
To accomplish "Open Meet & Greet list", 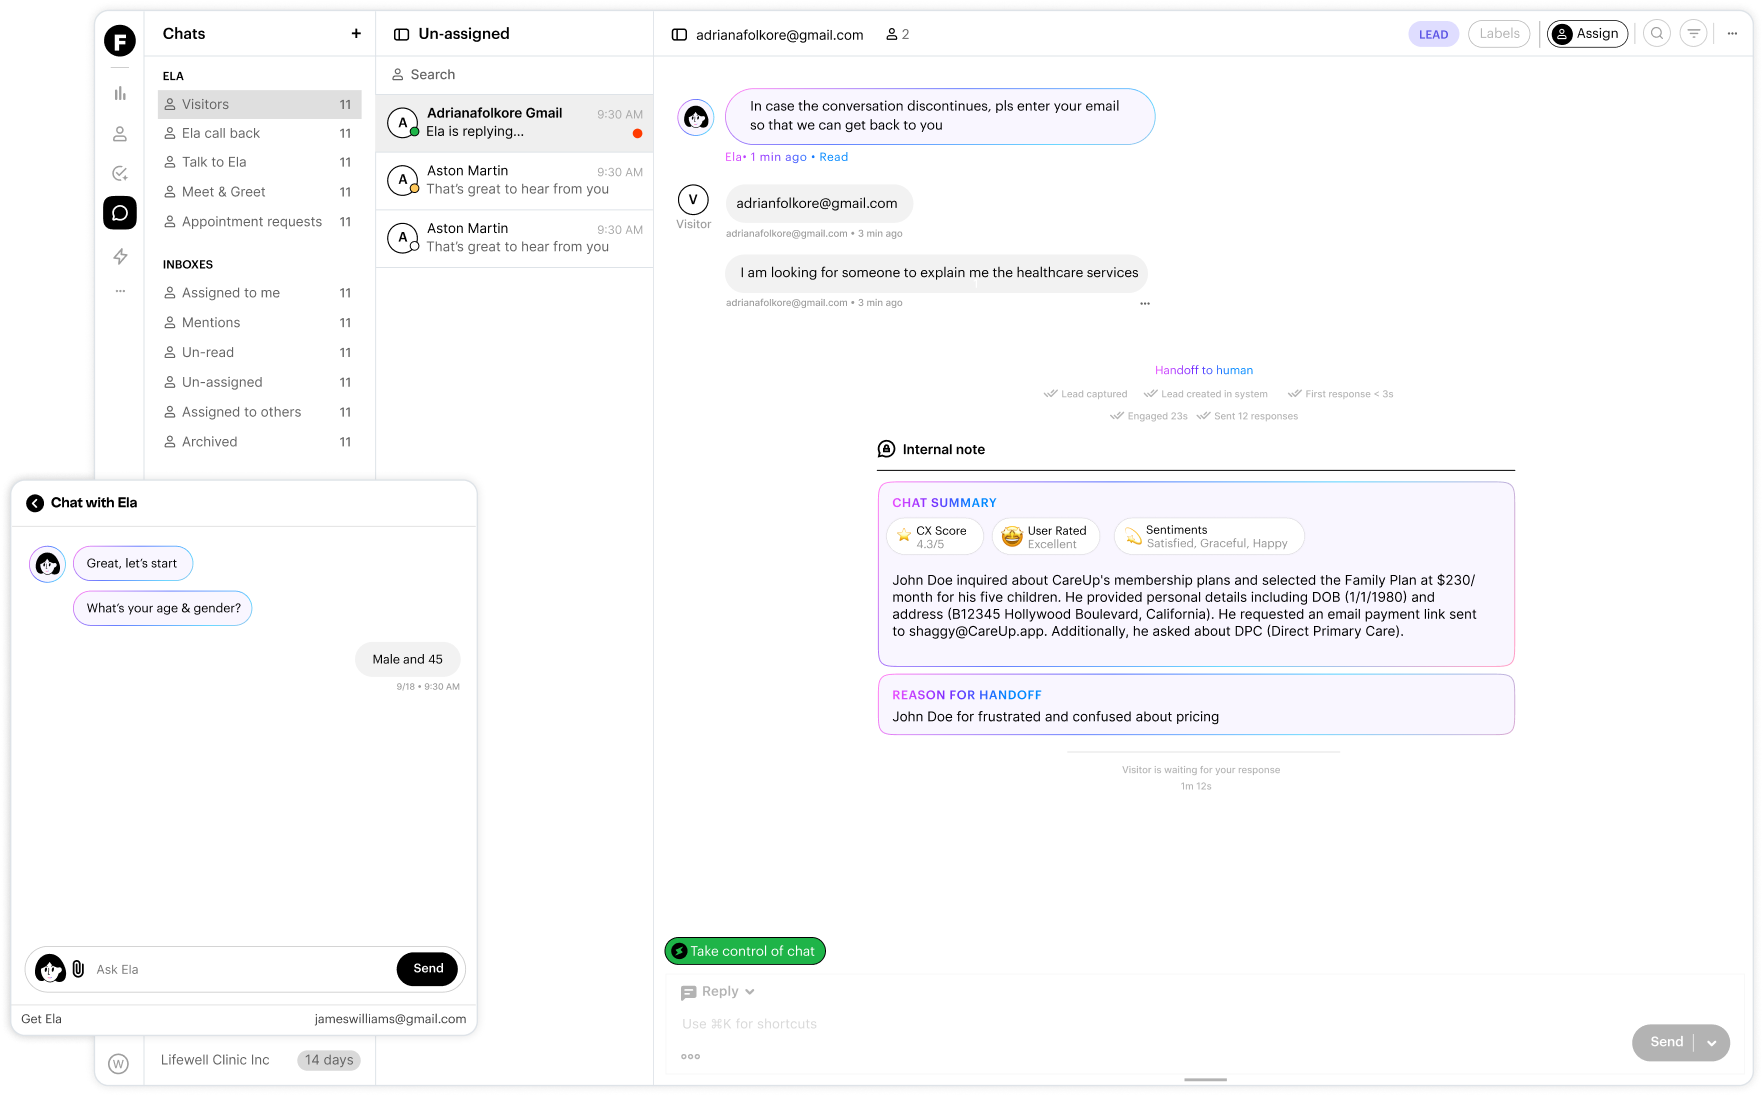I will click(x=259, y=192).
